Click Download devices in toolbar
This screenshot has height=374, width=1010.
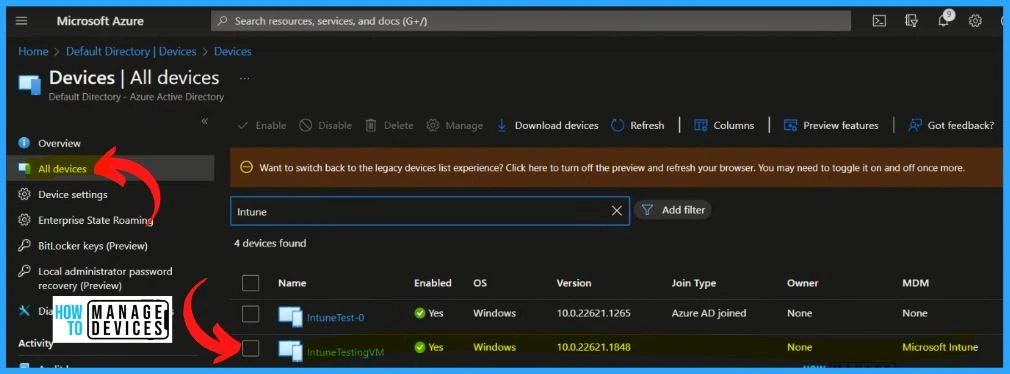tap(548, 126)
